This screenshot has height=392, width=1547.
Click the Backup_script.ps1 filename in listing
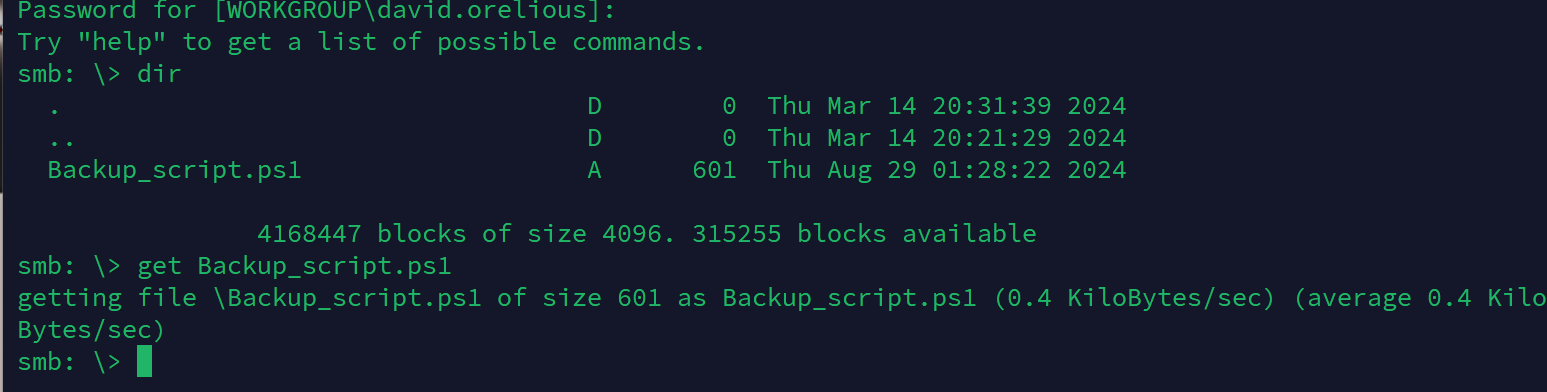[174, 171]
